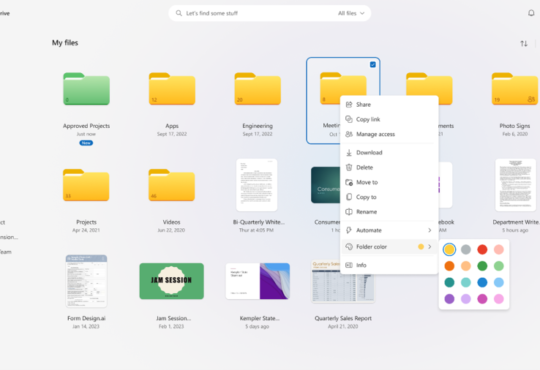This screenshot has height=370, width=540.
Task: Open the Apps folder icon
Action: 172,89
